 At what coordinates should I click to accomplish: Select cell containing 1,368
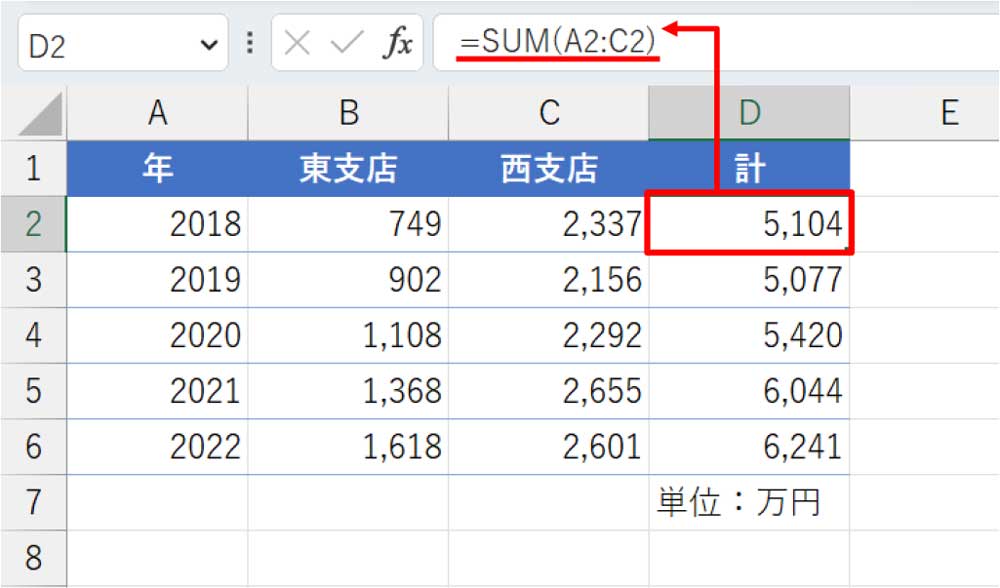tap(348, 391)
